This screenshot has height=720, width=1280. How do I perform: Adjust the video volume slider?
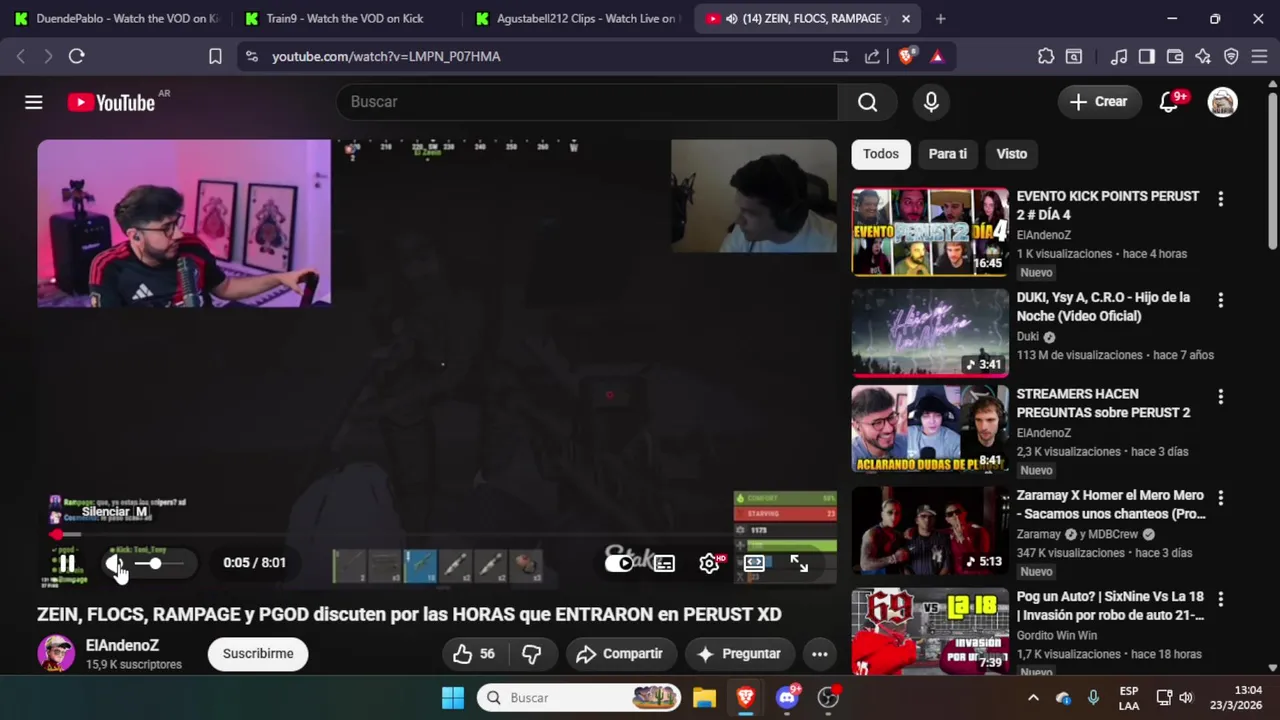[160, 563]
